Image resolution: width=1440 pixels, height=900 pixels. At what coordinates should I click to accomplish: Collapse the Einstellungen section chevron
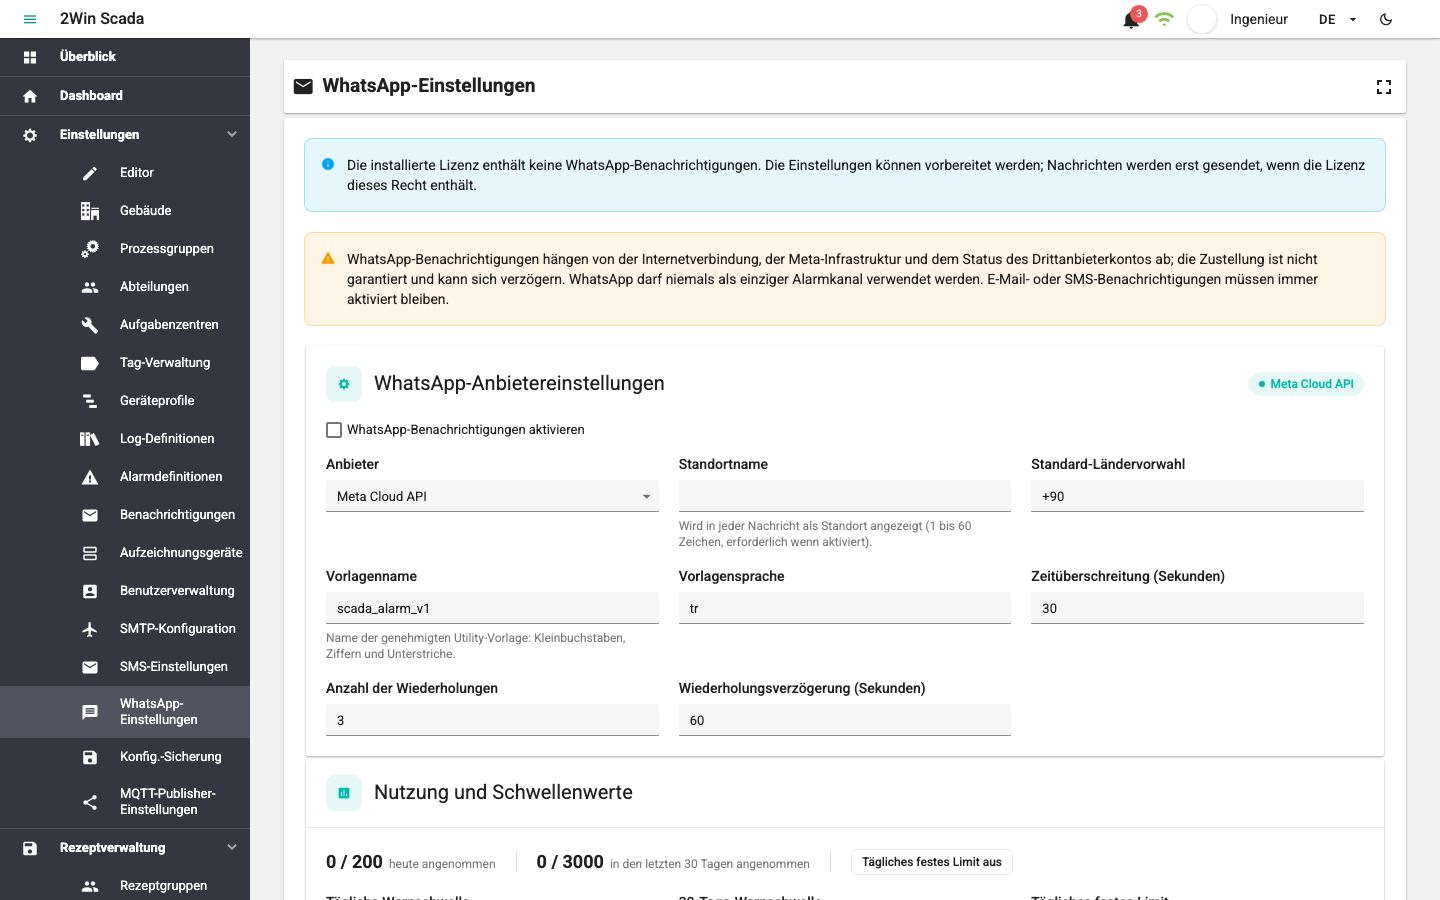232,134
